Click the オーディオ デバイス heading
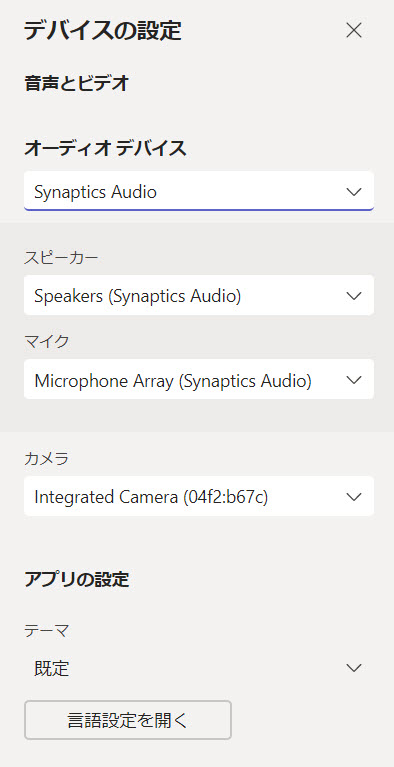The height and width of the screenshot is (767, 394). (105, 148)
